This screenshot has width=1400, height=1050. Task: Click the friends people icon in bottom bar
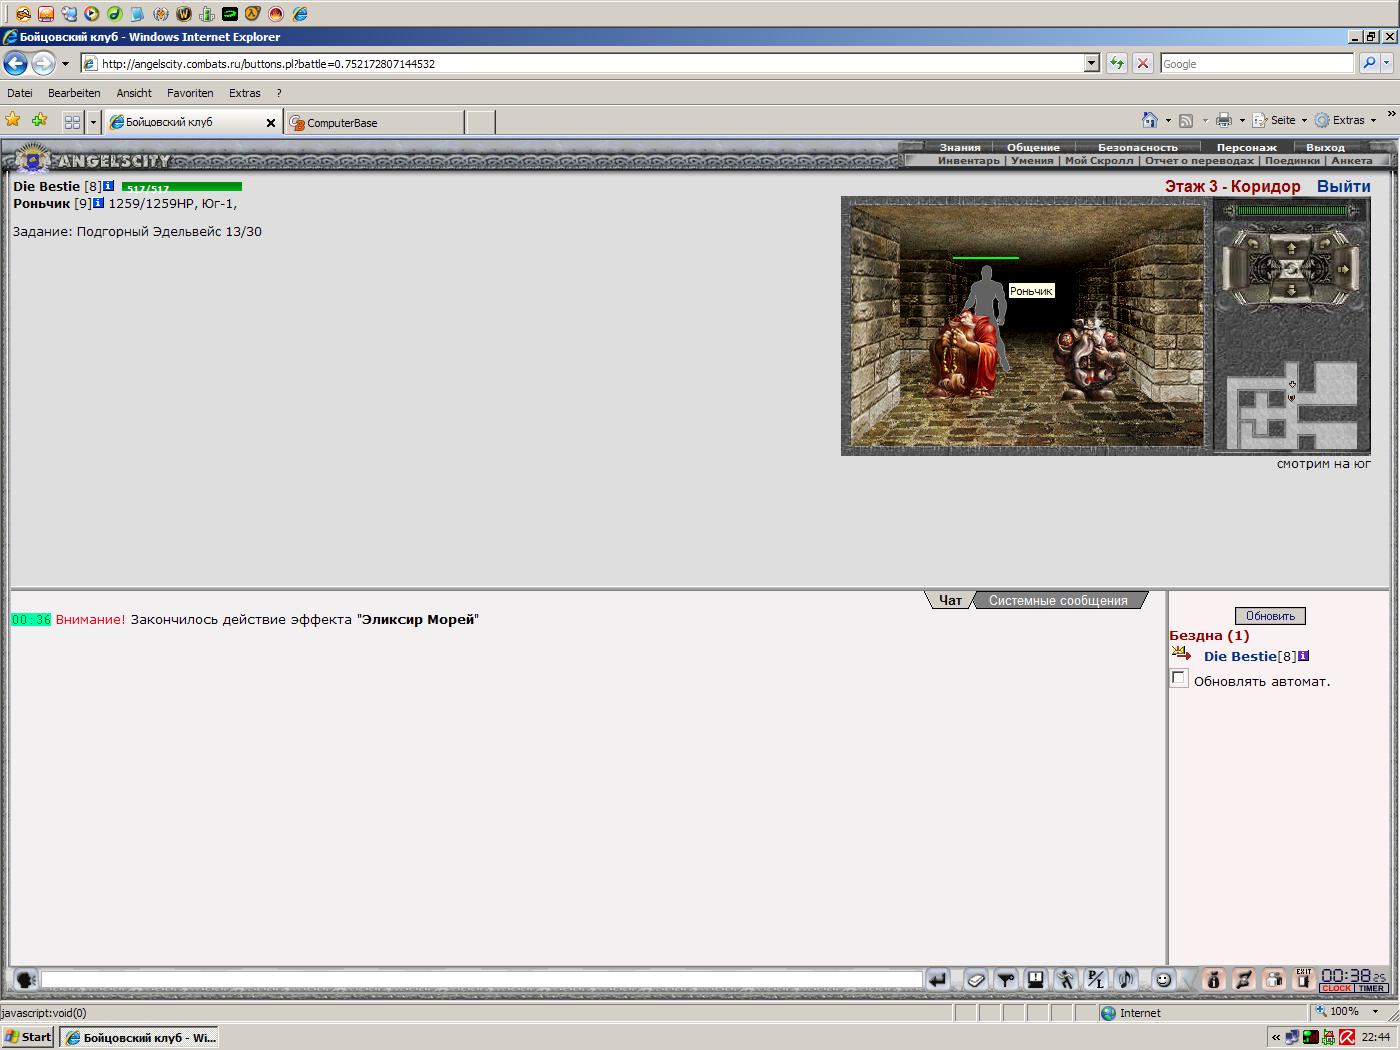[x=1274, y=980]
